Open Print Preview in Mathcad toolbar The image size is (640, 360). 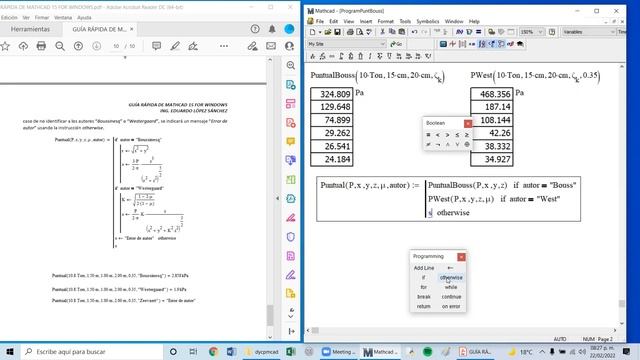[360, 32]
